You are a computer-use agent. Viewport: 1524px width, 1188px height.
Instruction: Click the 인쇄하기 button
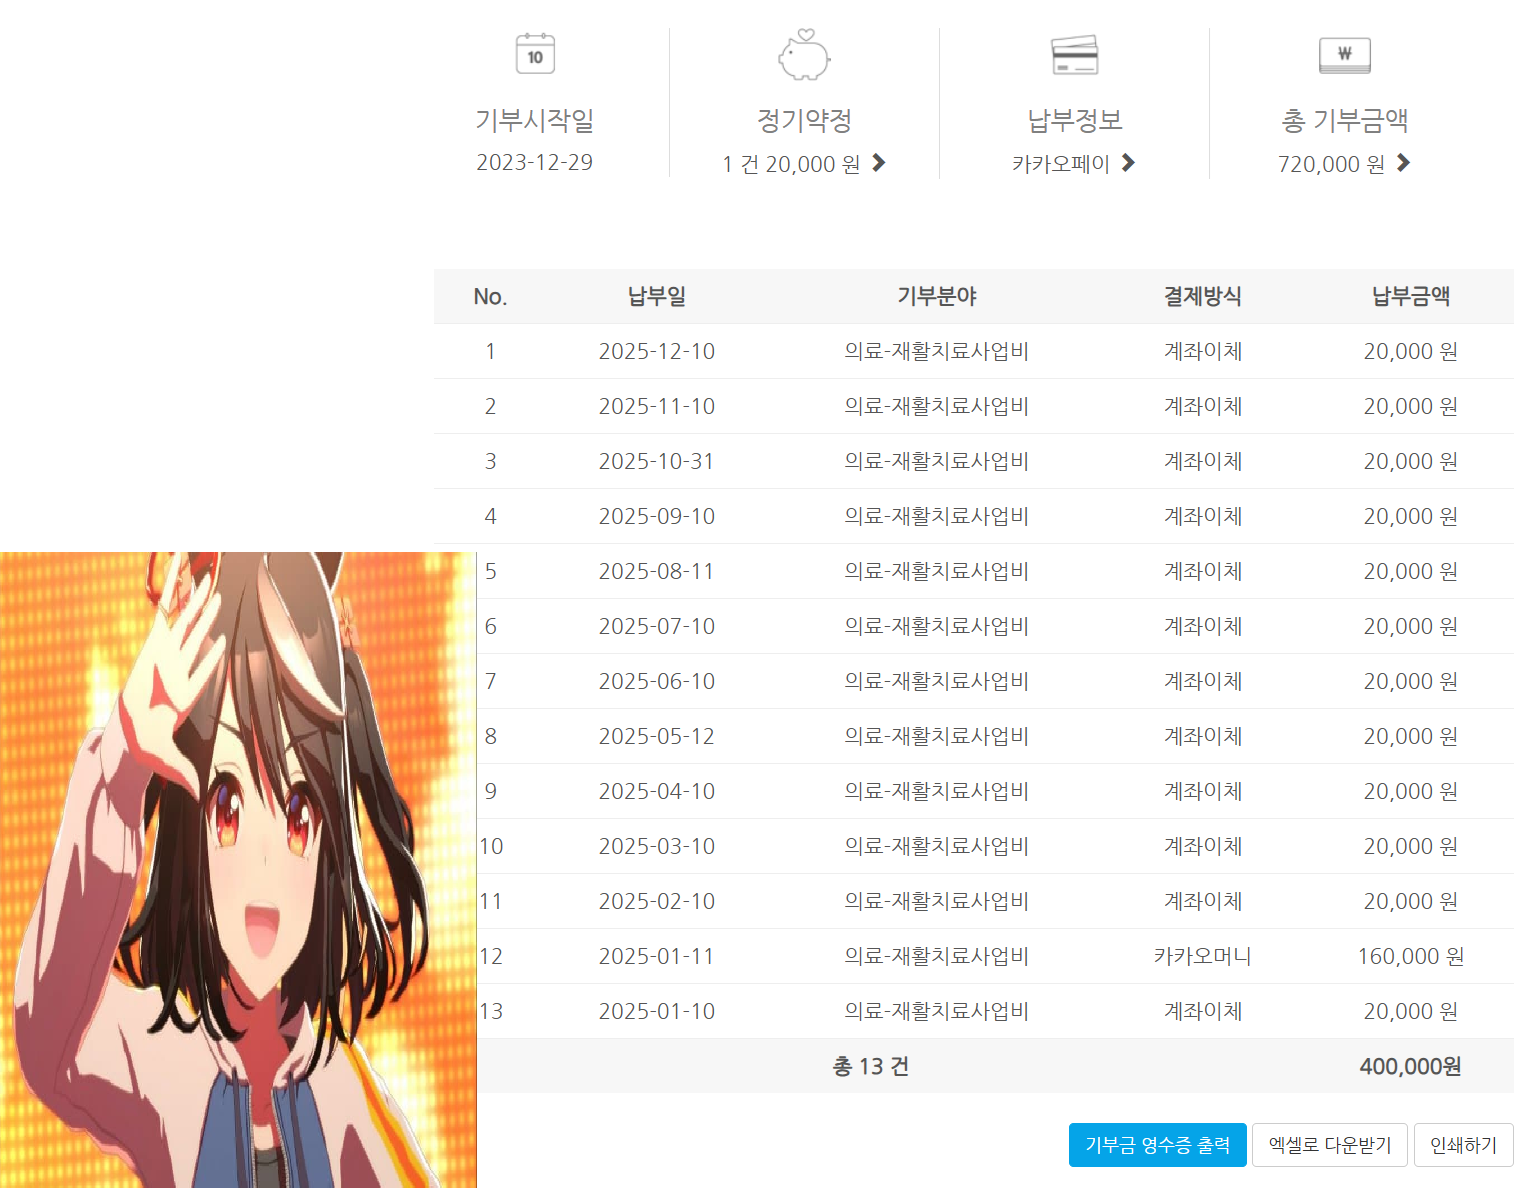(x=1463, y=1145)
